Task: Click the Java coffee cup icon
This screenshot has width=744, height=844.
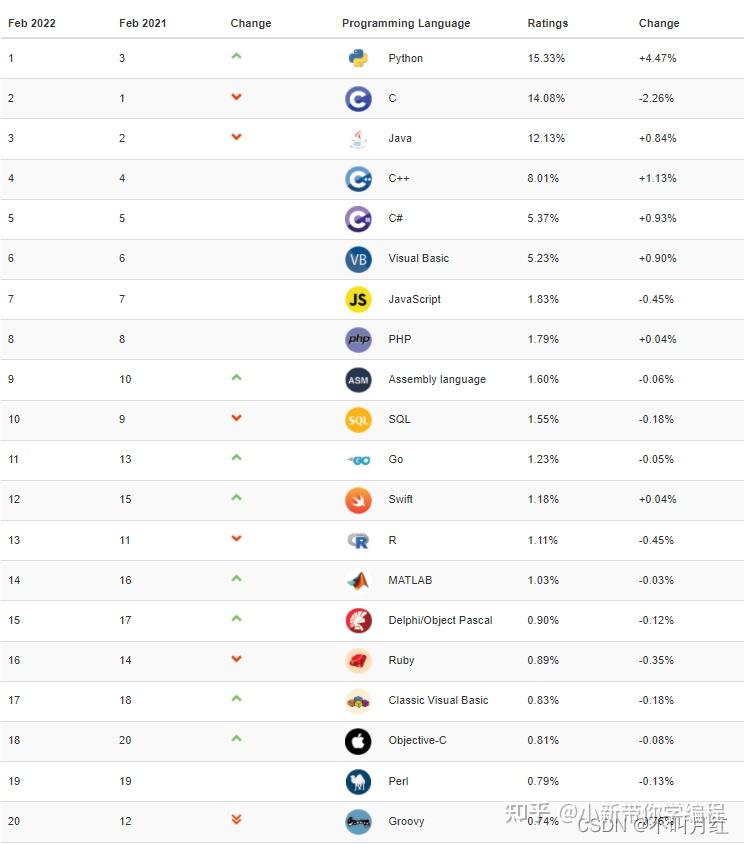Action: [x=358, y=139]
